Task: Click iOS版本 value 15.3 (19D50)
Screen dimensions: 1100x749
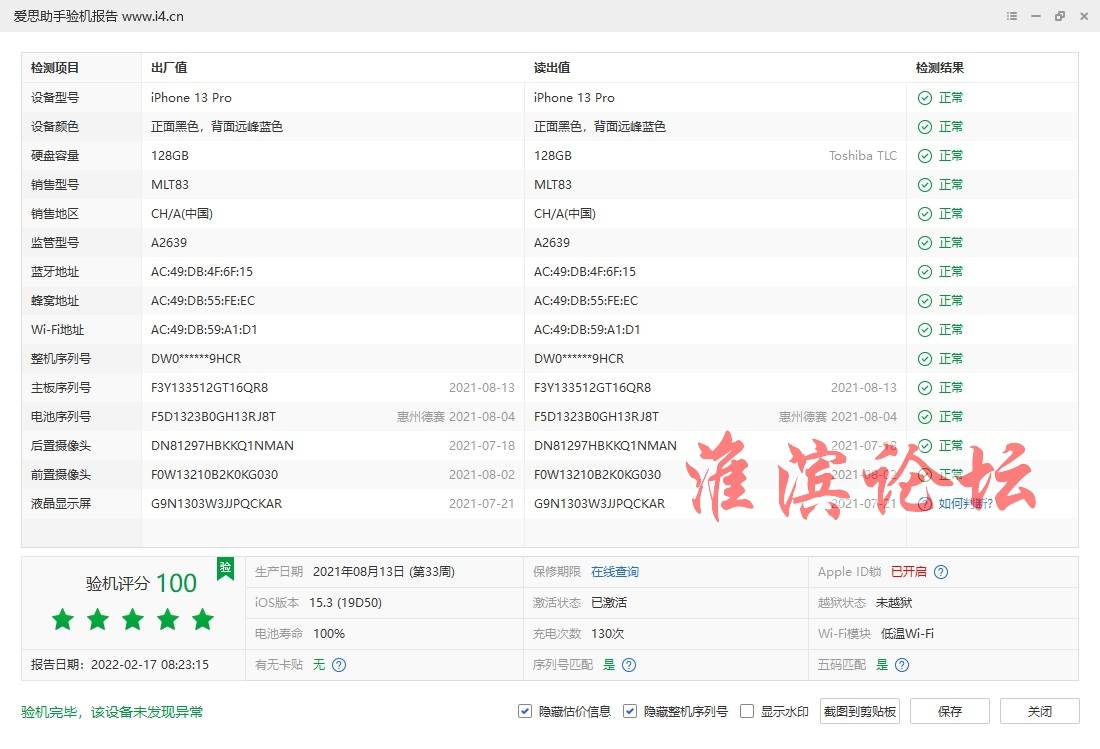Action: pyautogui.click(x=345, y=602)
